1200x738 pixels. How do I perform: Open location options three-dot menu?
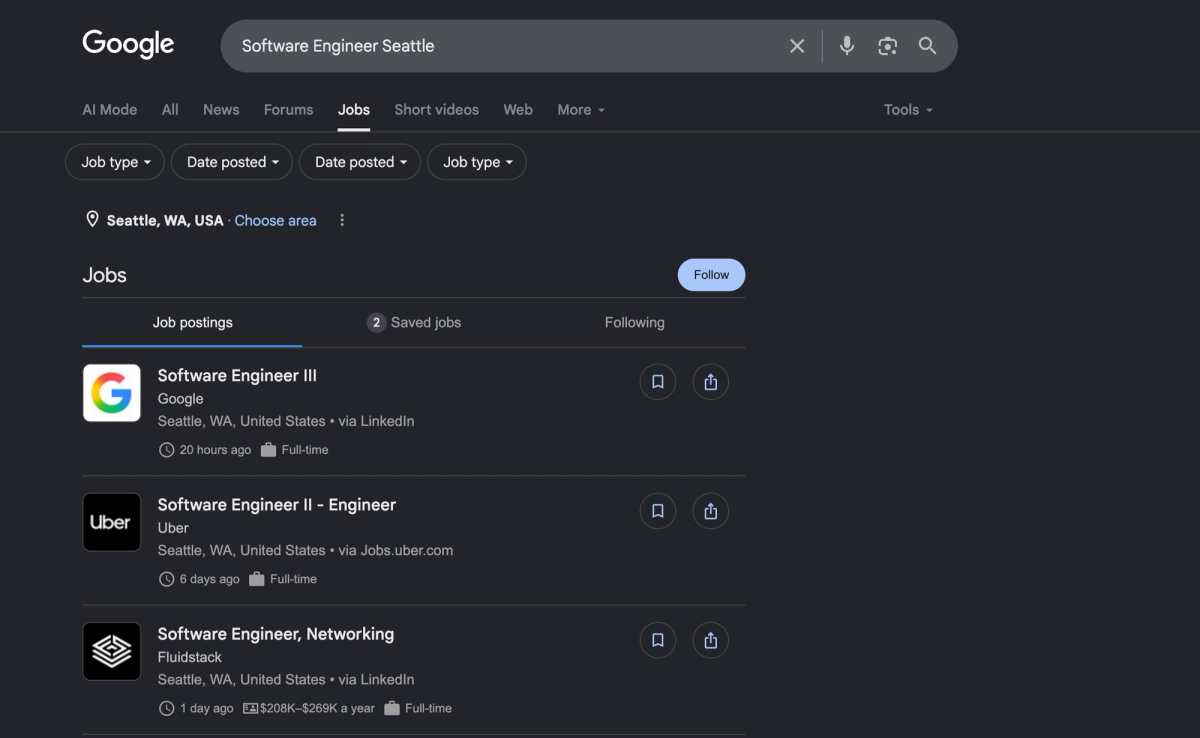pyautogui.click(x=342, y=220)
